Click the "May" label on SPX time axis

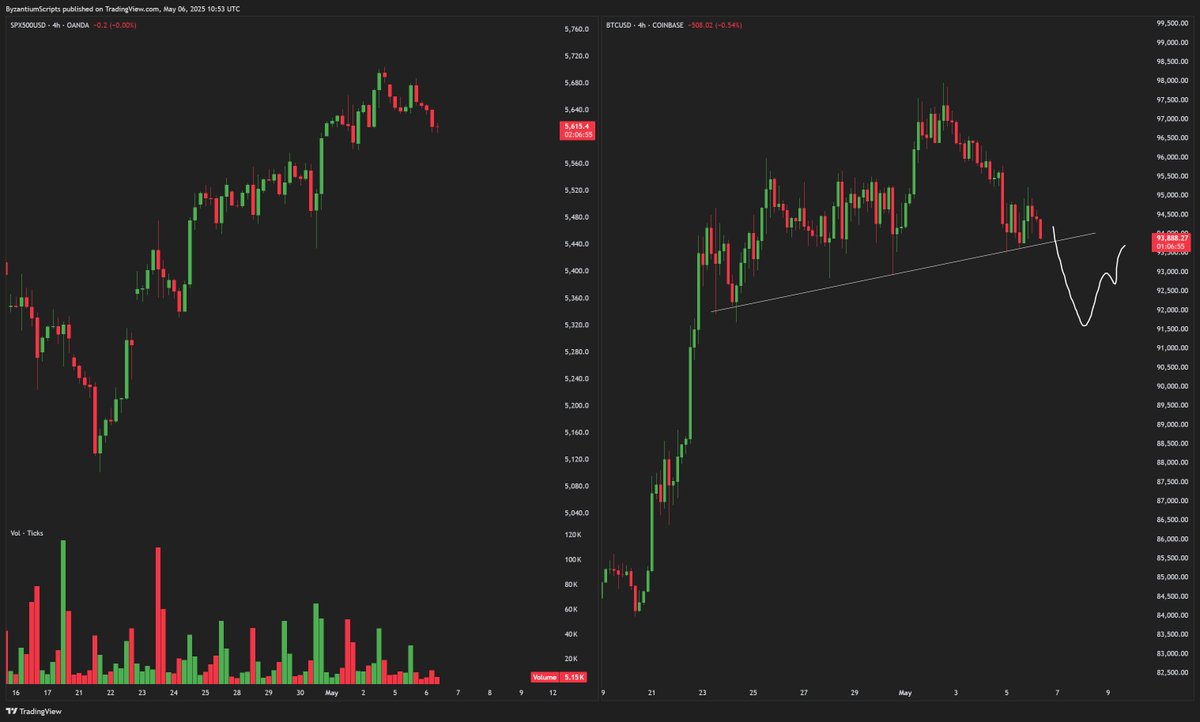[330, 692]
